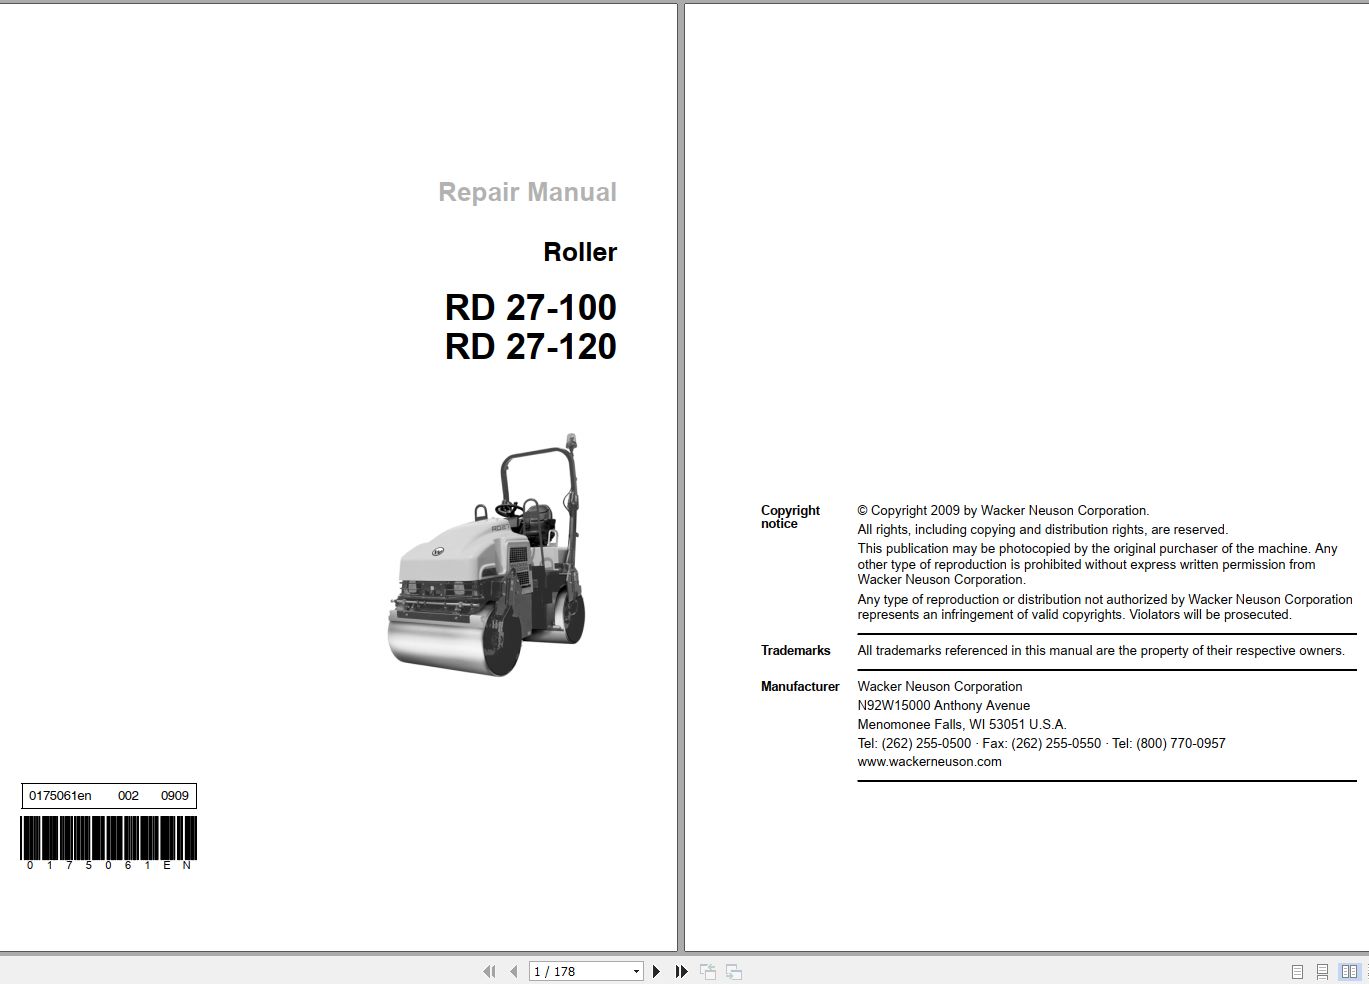1369x984 pixels.
Task: Jump to the last page
Action: (682, 971)
